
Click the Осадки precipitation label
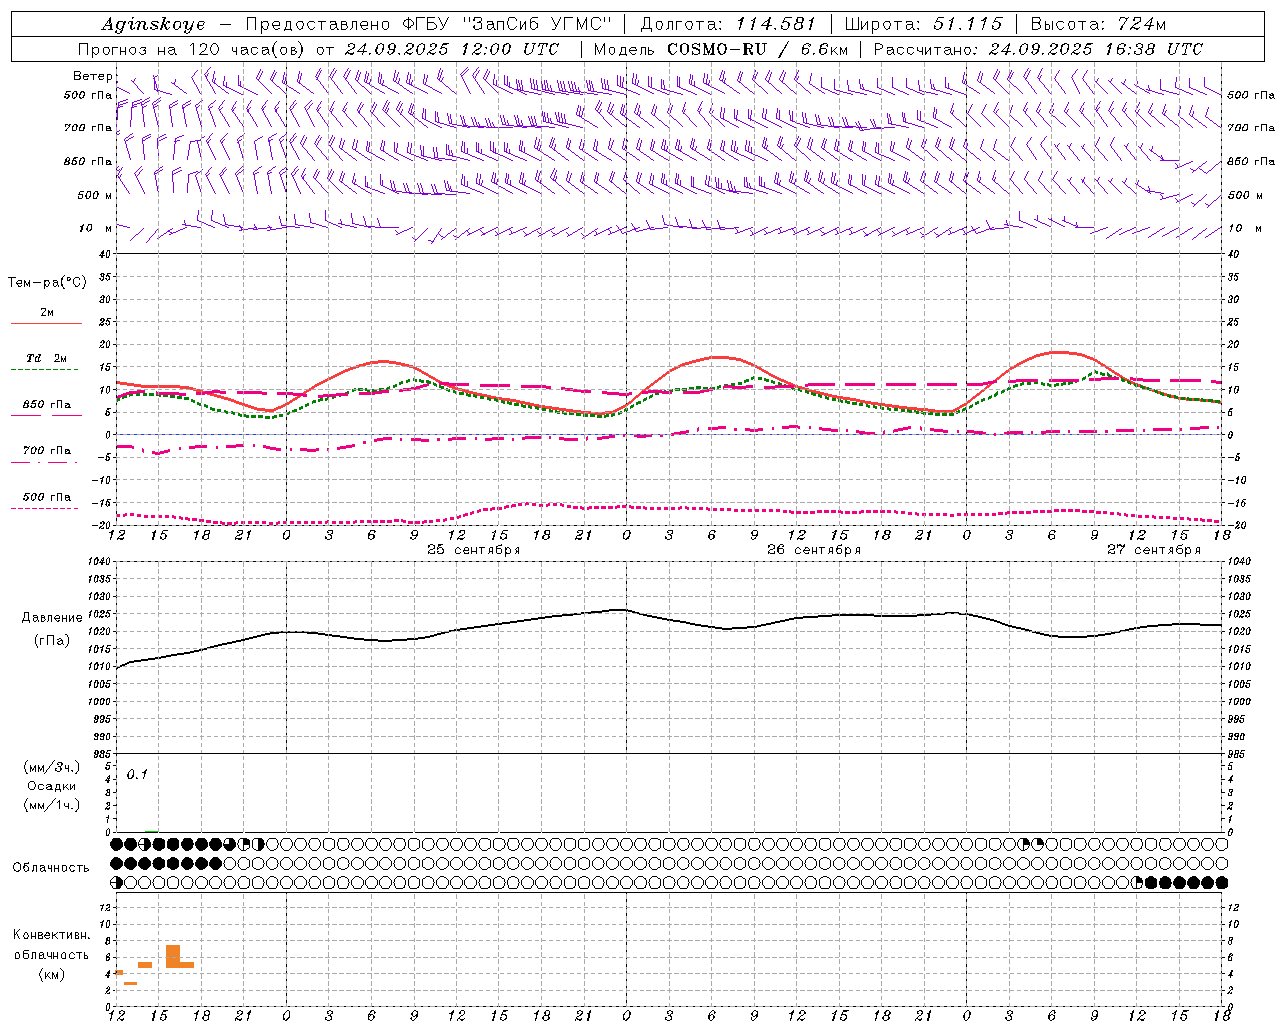click(51, 786)
